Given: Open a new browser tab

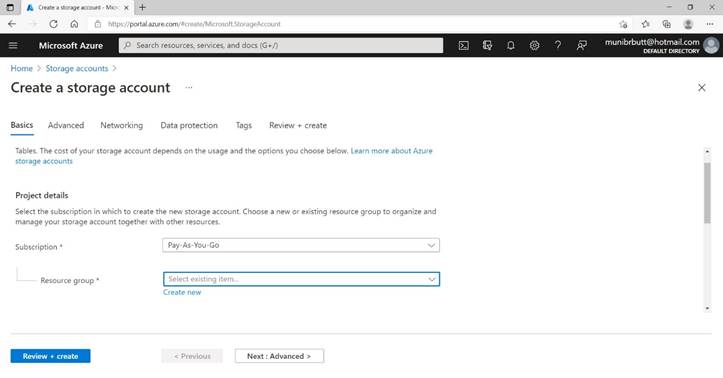Looking at the screenshot, I should [142, 7].
